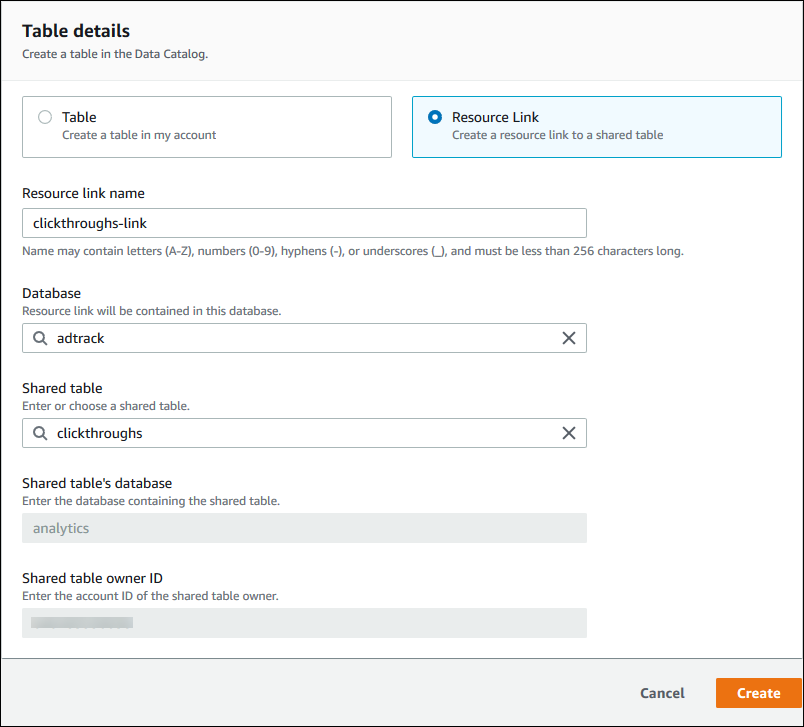Select the Table radio button
804x727 pixels.
44,117
